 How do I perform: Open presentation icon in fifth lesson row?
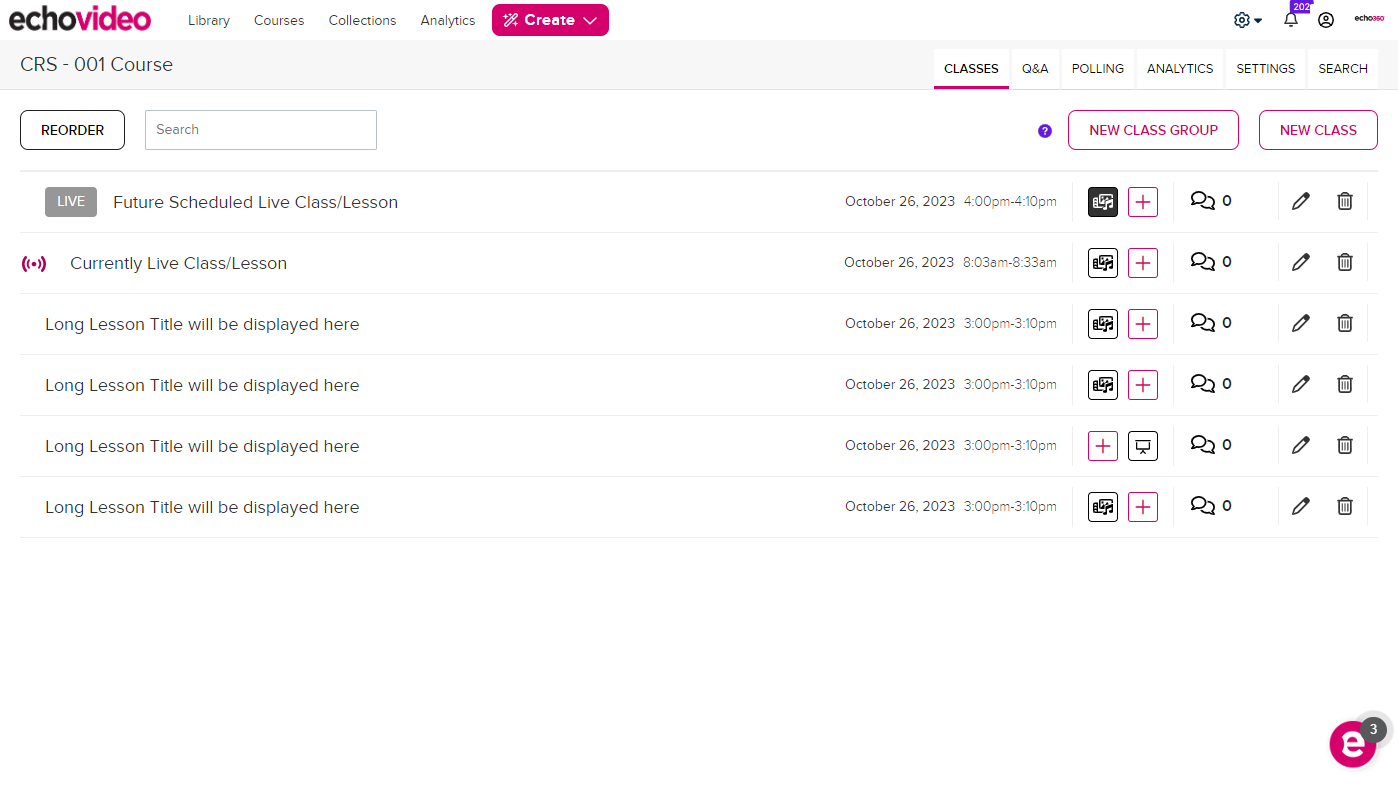coord(1143,446)
